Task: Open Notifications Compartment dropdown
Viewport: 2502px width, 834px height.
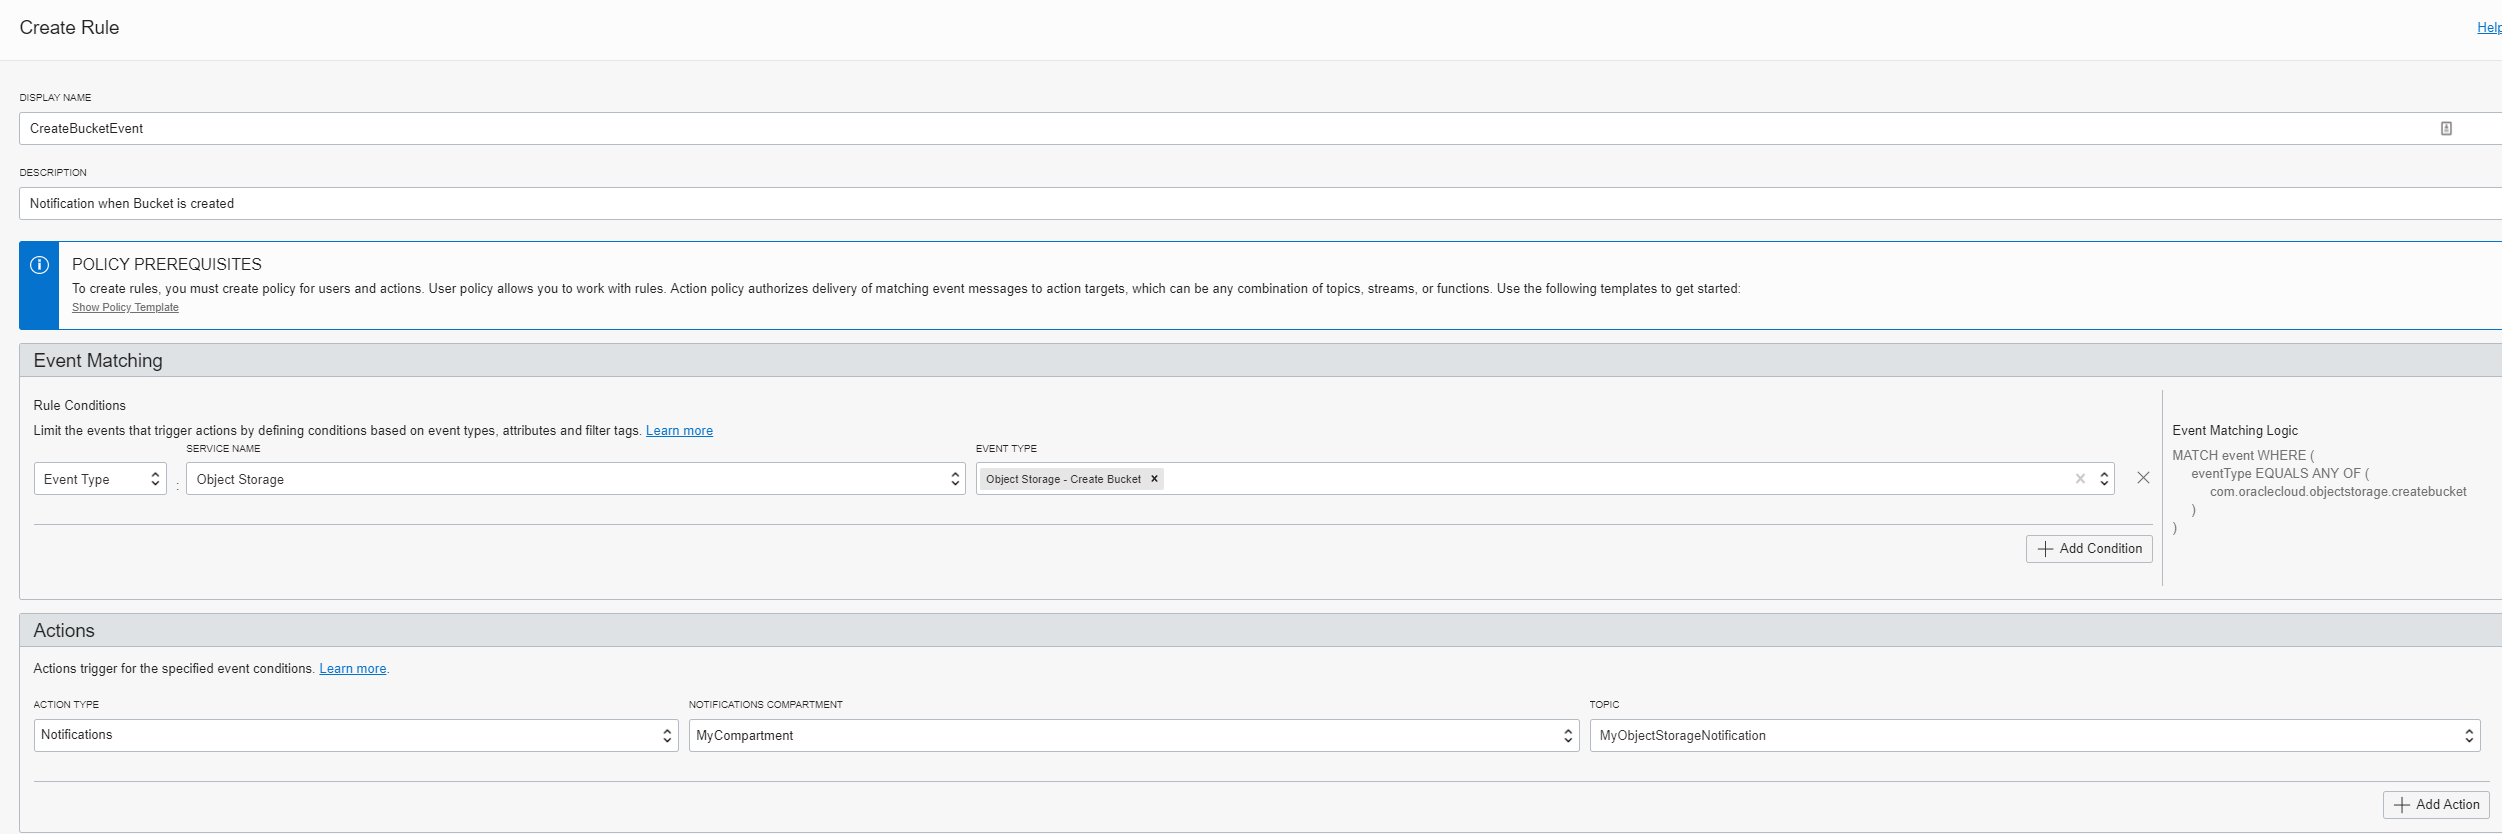Action: pos(1134,735)
